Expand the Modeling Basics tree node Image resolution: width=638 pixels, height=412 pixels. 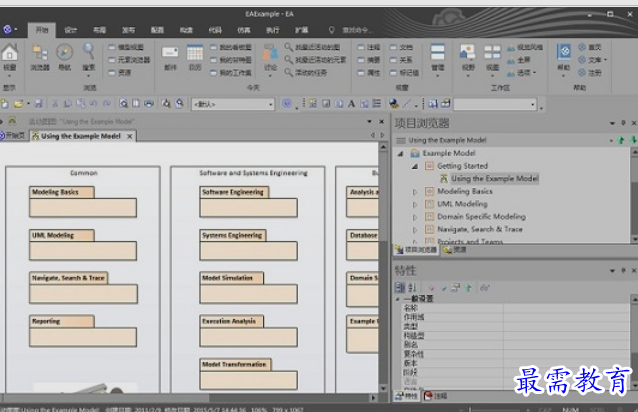pos(415,192)
